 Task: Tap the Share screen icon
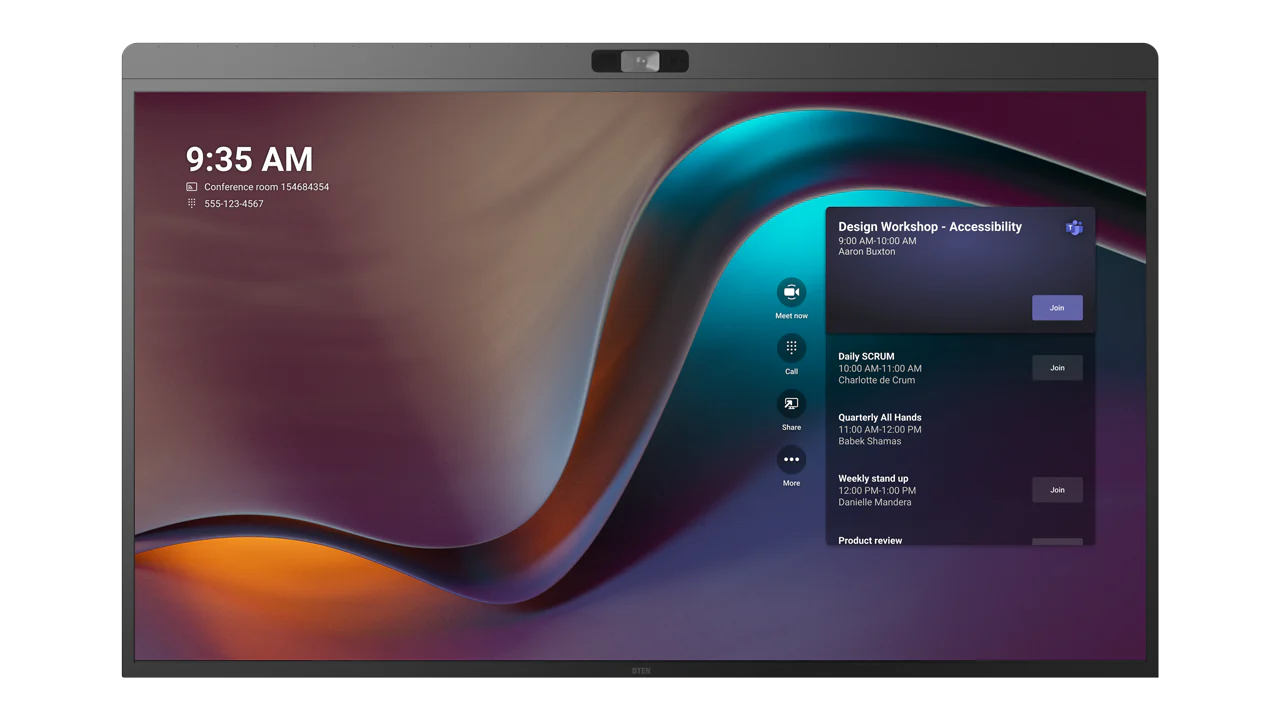point(791,404)
